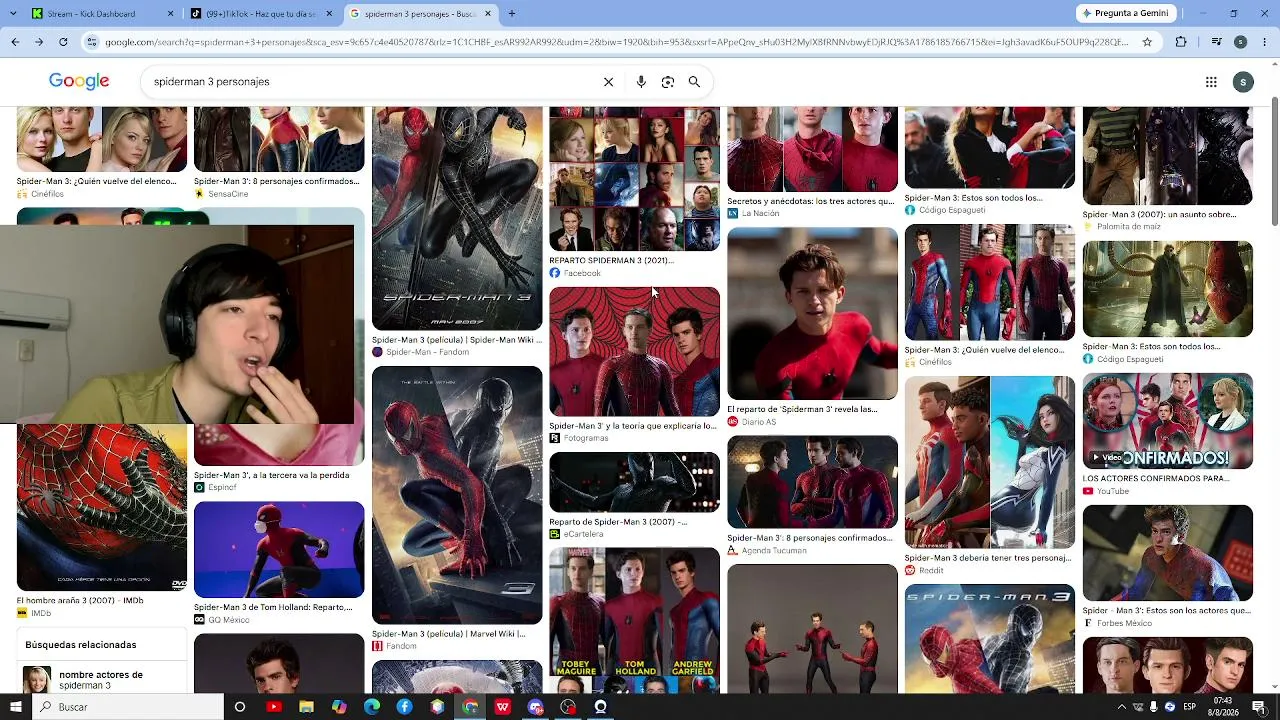
Task: Open the media controls icon in Chrome toolbar
Action: pyautogui.click(x=1216, y=42)
